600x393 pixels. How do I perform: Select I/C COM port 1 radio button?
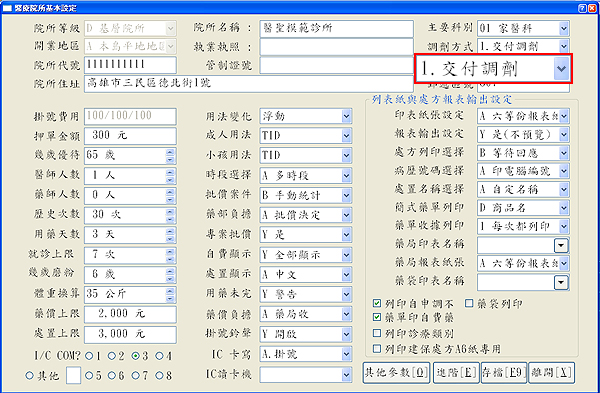coord(89,356)
